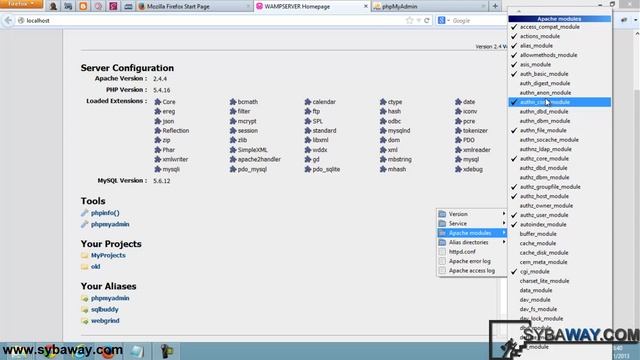Open the old project link
This screenshot has height=360, width=640.
[96, 267]
